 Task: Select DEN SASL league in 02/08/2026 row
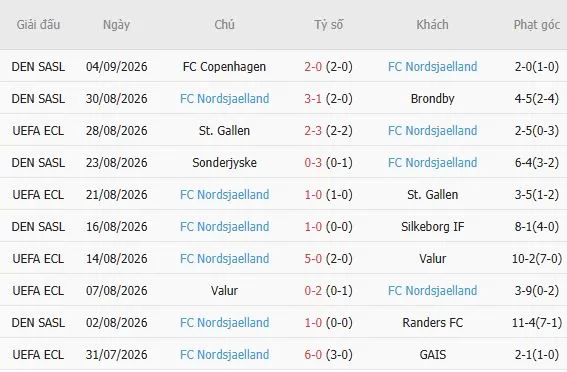point(38,322)
